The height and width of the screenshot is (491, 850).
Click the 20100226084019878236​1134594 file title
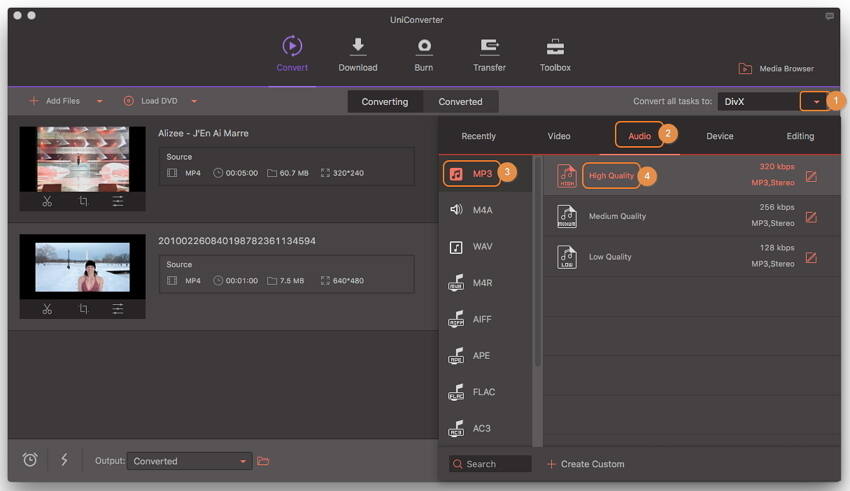pyautogui.click(x=237, y=241)
